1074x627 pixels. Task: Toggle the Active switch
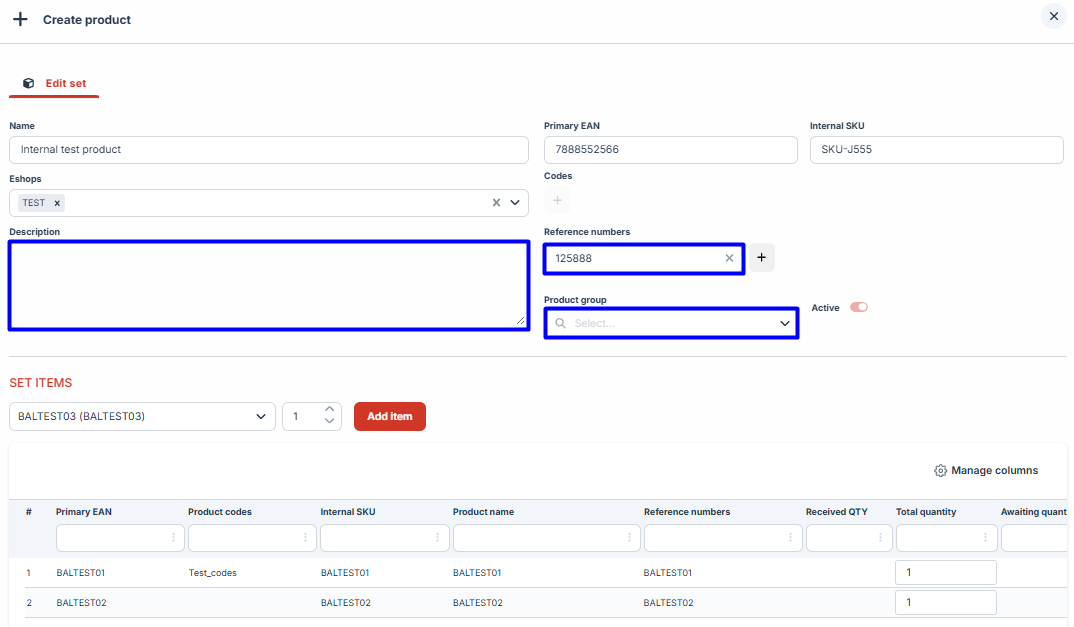858,307
